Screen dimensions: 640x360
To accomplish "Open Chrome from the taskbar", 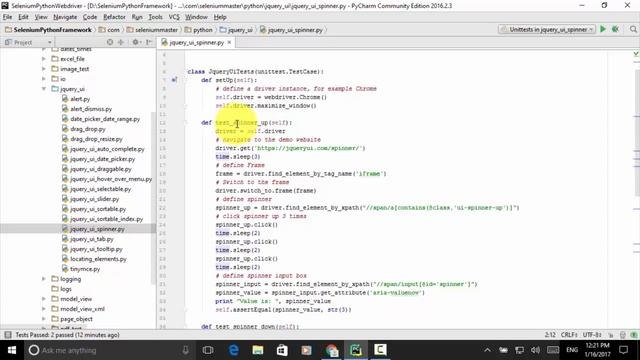I will coord(331,350).
